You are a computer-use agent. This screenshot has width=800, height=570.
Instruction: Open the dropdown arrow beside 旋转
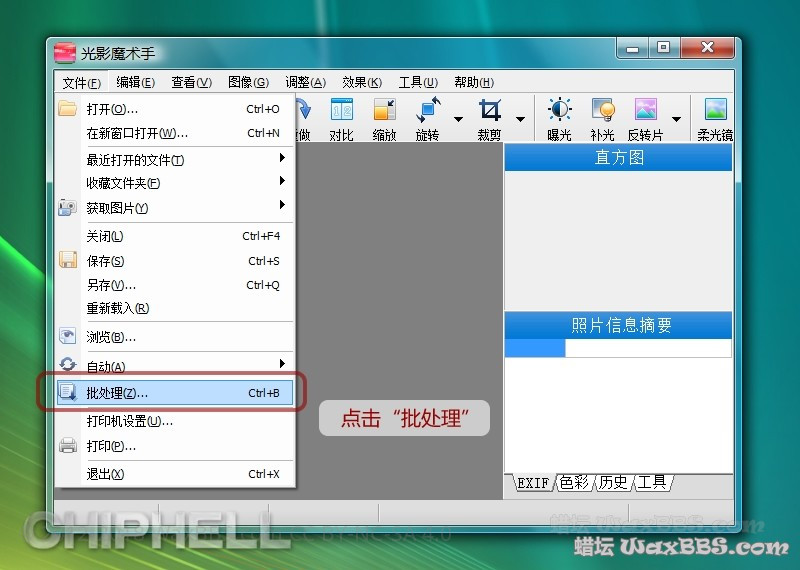coord(458,119)
